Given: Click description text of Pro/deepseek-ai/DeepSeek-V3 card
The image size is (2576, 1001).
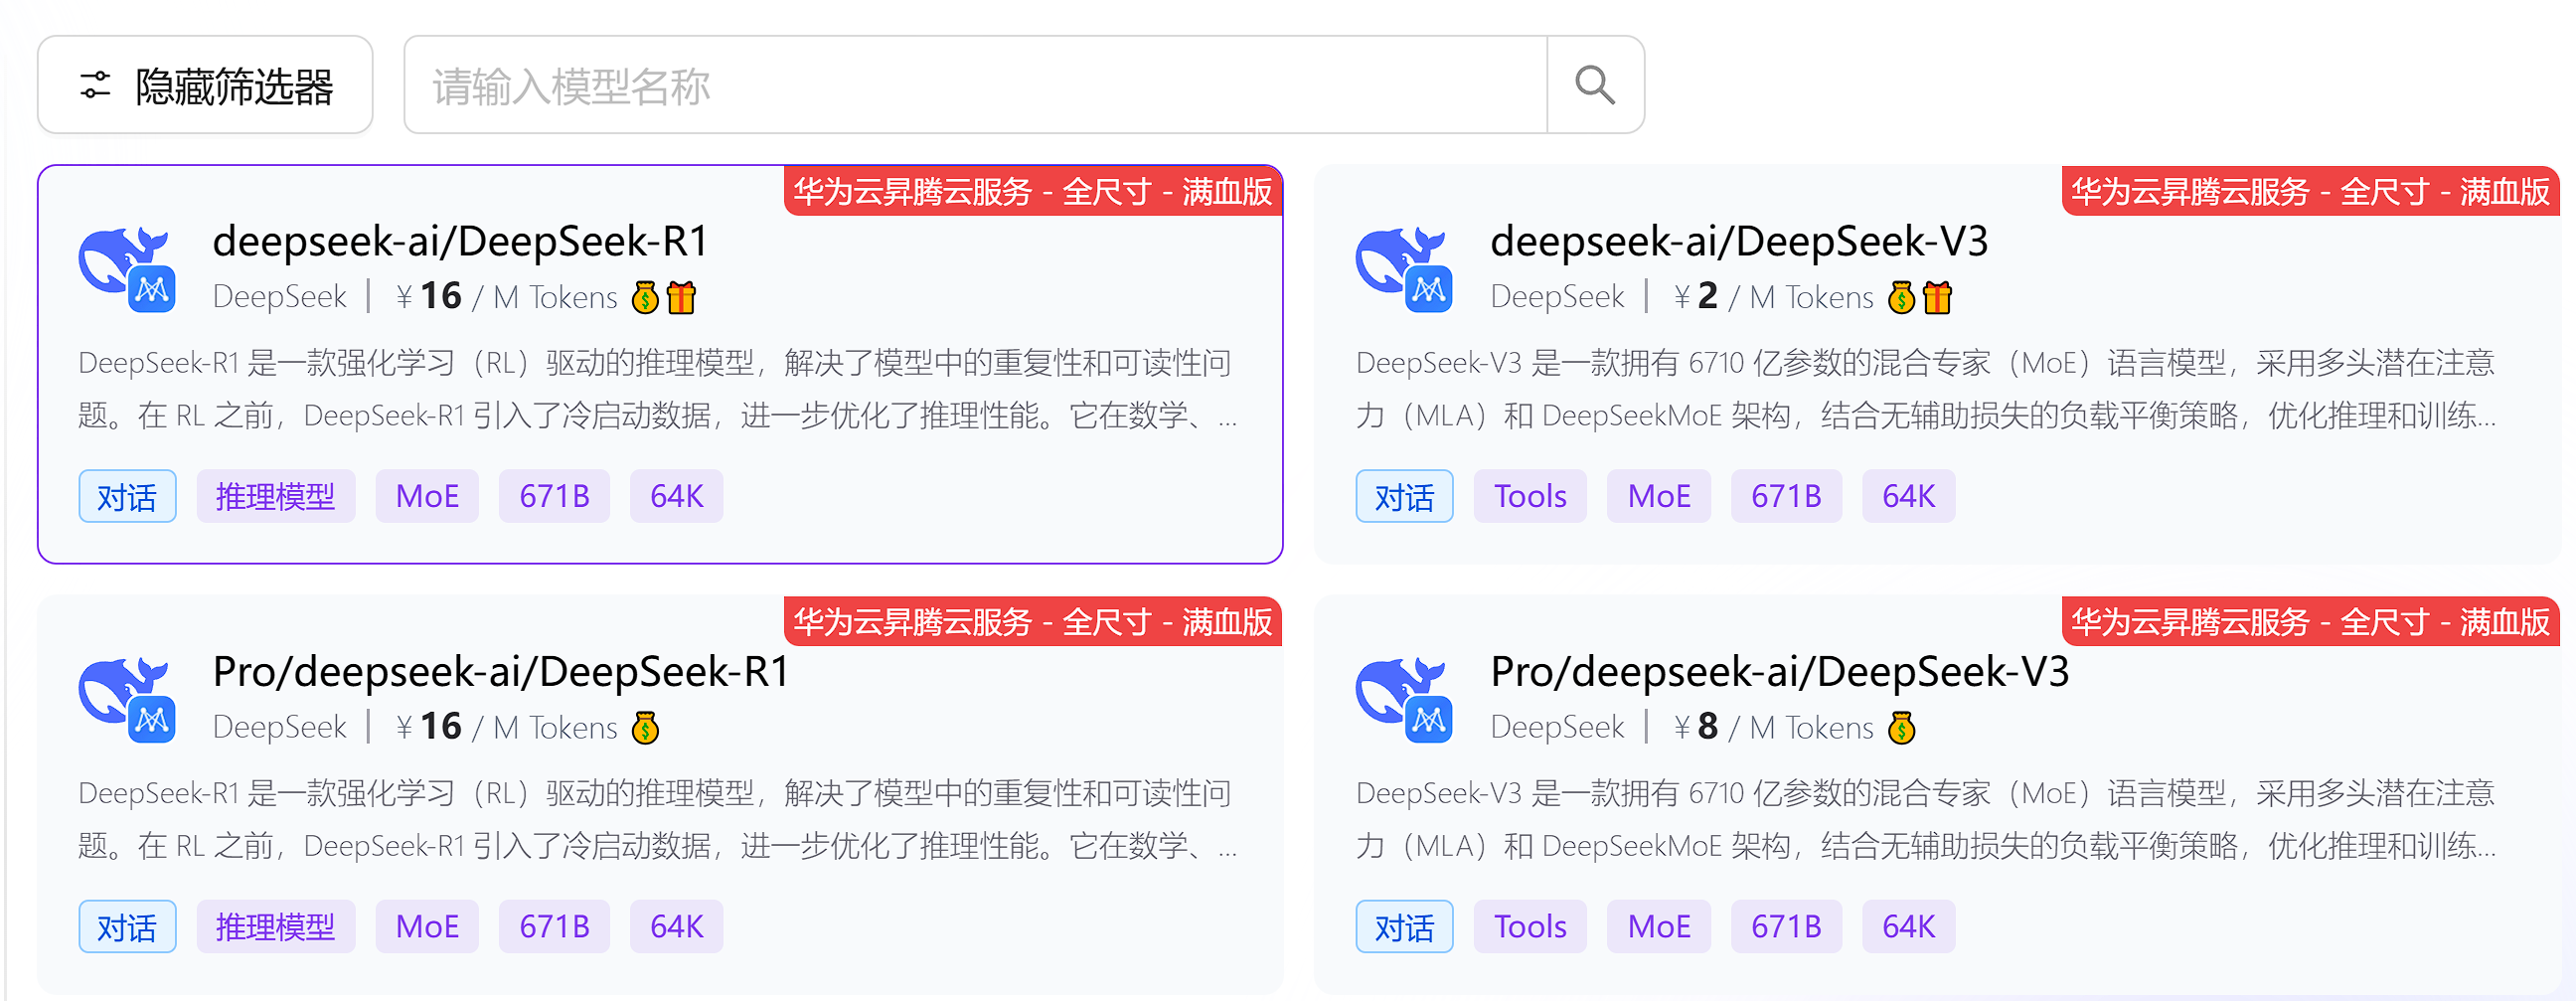Looking at the screenshot, I should (x=1926, y=819).
